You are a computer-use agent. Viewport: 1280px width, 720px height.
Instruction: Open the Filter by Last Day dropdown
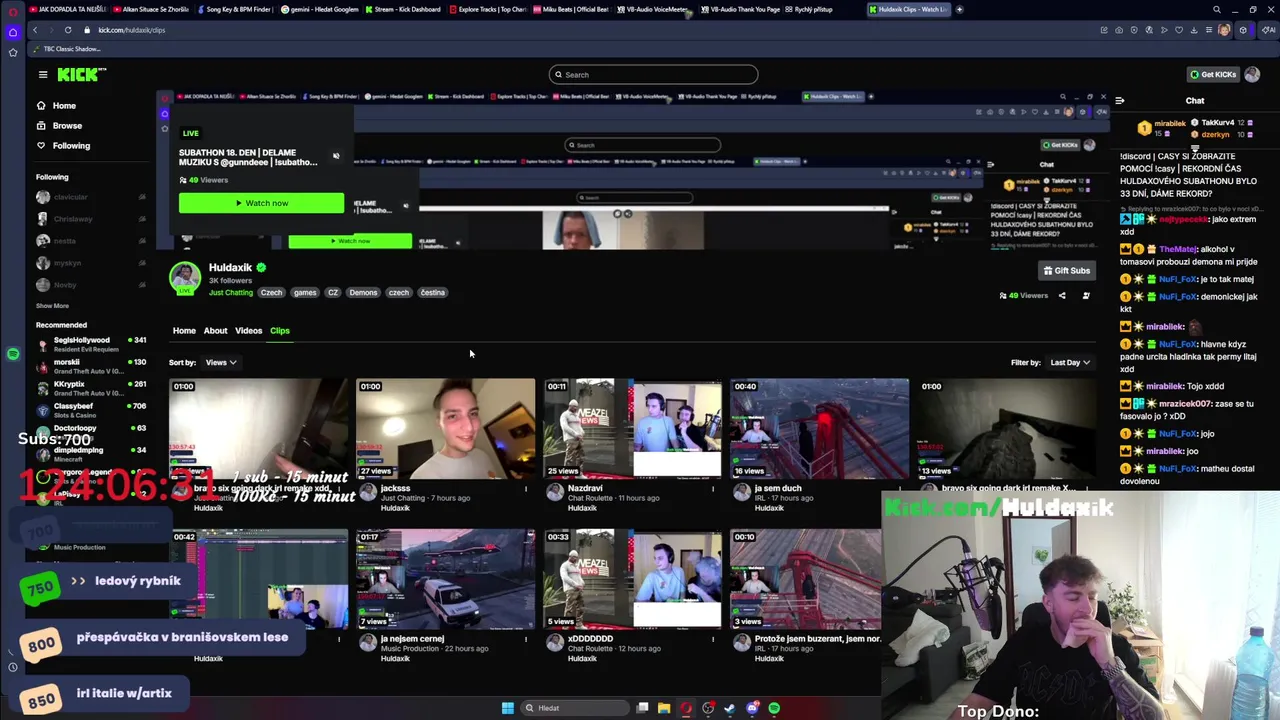(1070, 362)
